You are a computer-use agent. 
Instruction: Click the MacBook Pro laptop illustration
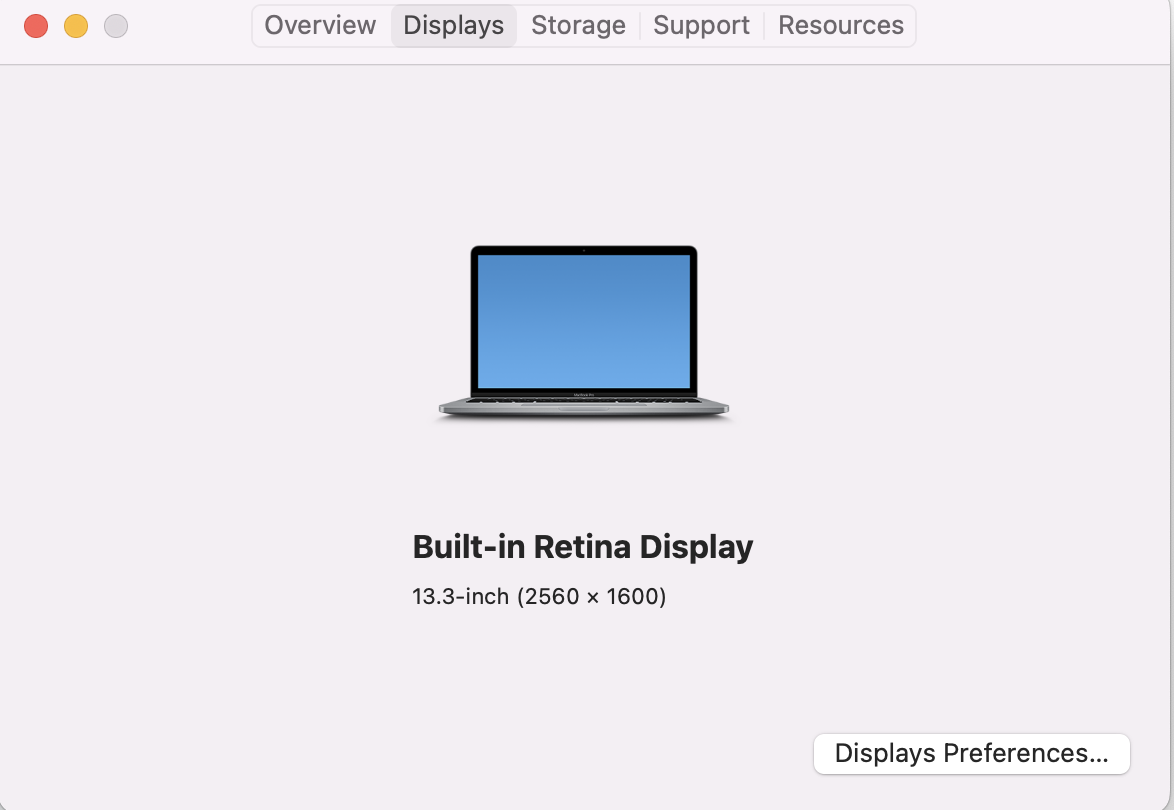tap(583, 332)
